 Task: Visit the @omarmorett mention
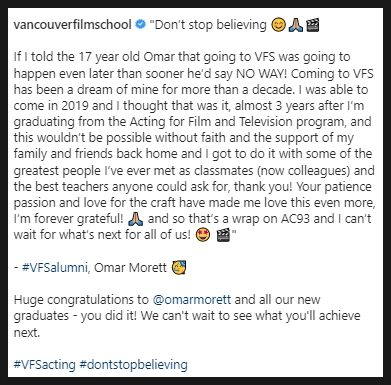pos(192,299)
